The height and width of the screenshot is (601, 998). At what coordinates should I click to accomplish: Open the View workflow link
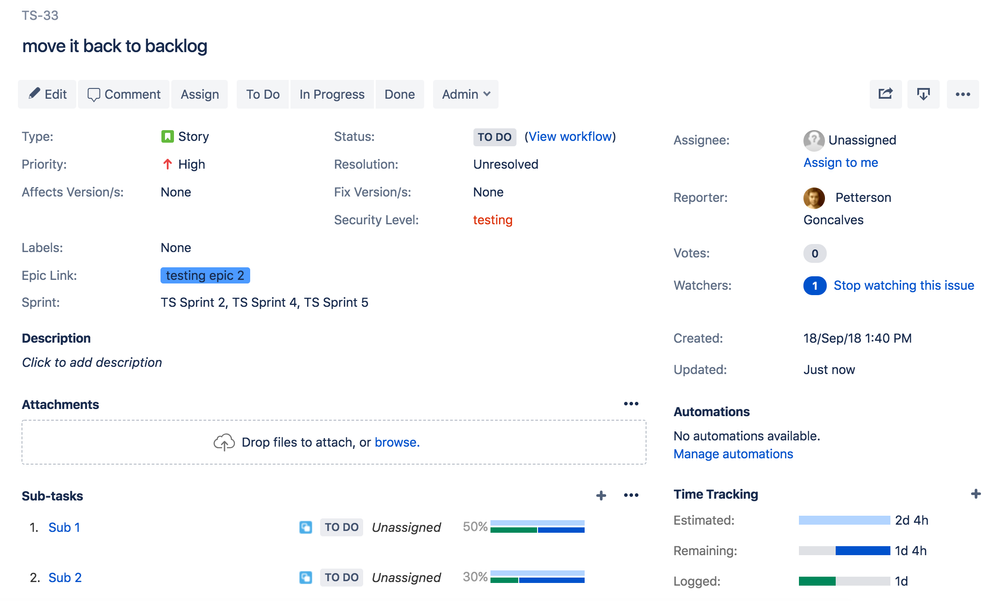click(x=570, y=136)
